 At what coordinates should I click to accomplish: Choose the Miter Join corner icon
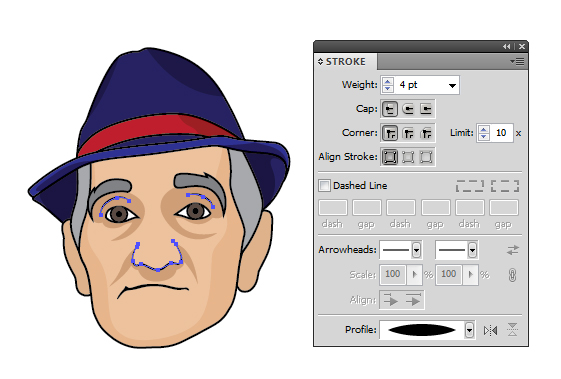point(390,133)
